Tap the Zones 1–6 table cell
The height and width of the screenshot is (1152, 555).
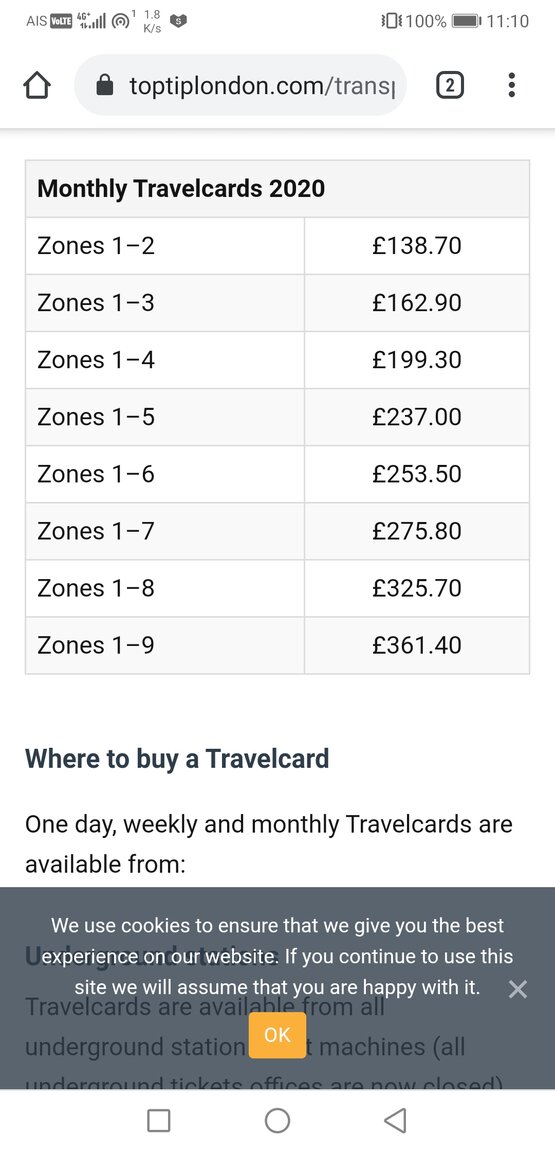165,474
